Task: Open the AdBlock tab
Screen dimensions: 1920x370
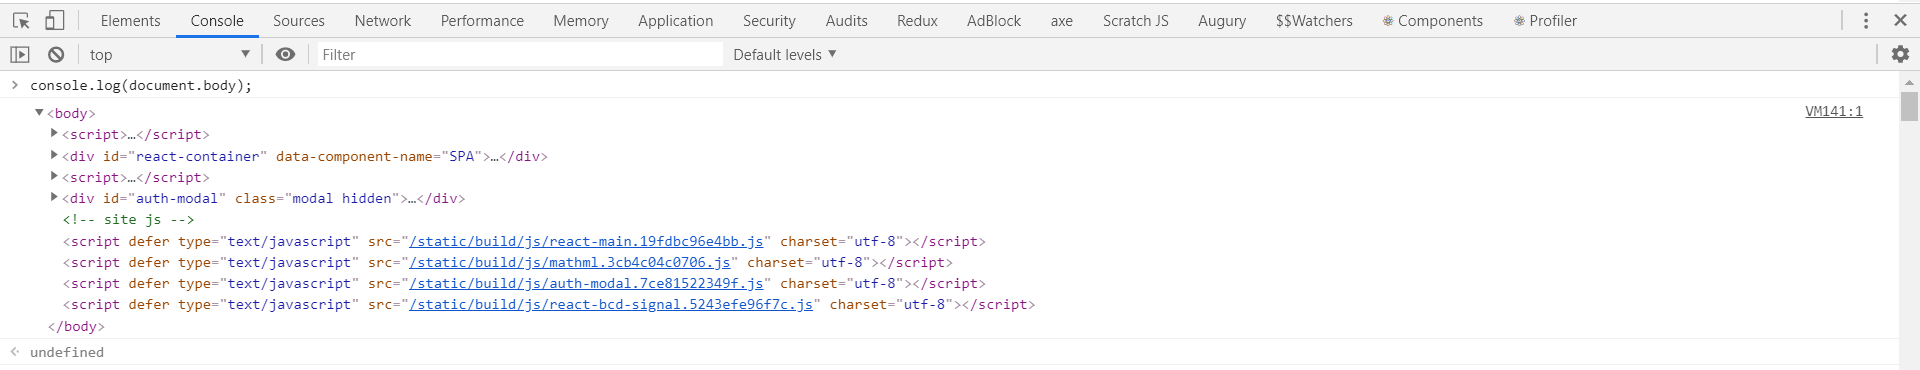Action: point(994,20)
